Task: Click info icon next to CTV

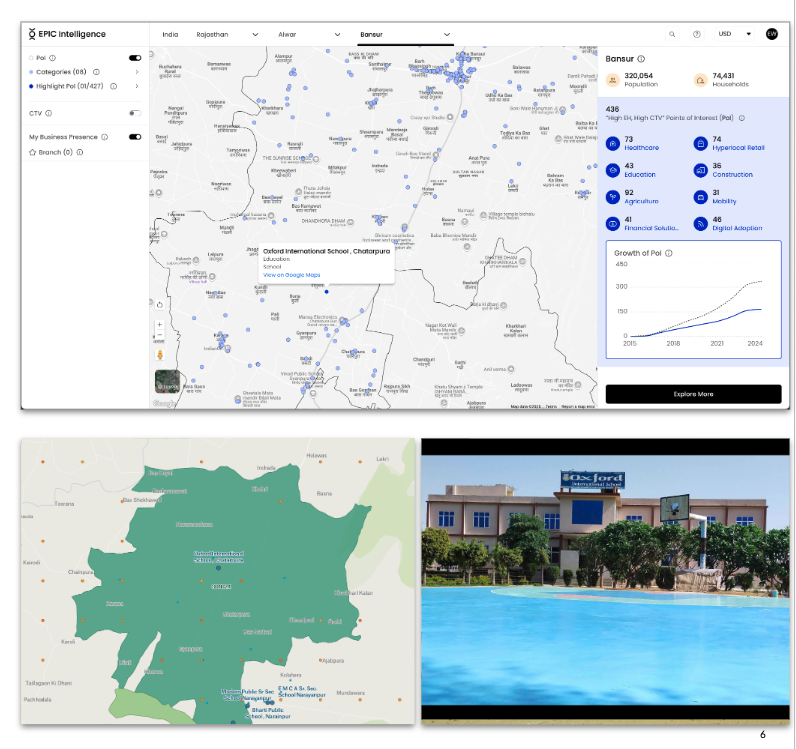Action: (x=49, y=113)
